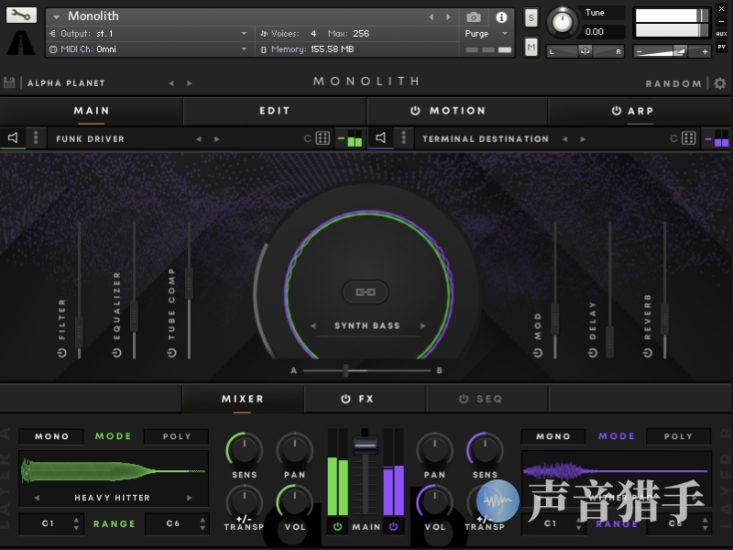Toggle the Tube Comp power button

(172, 353)
